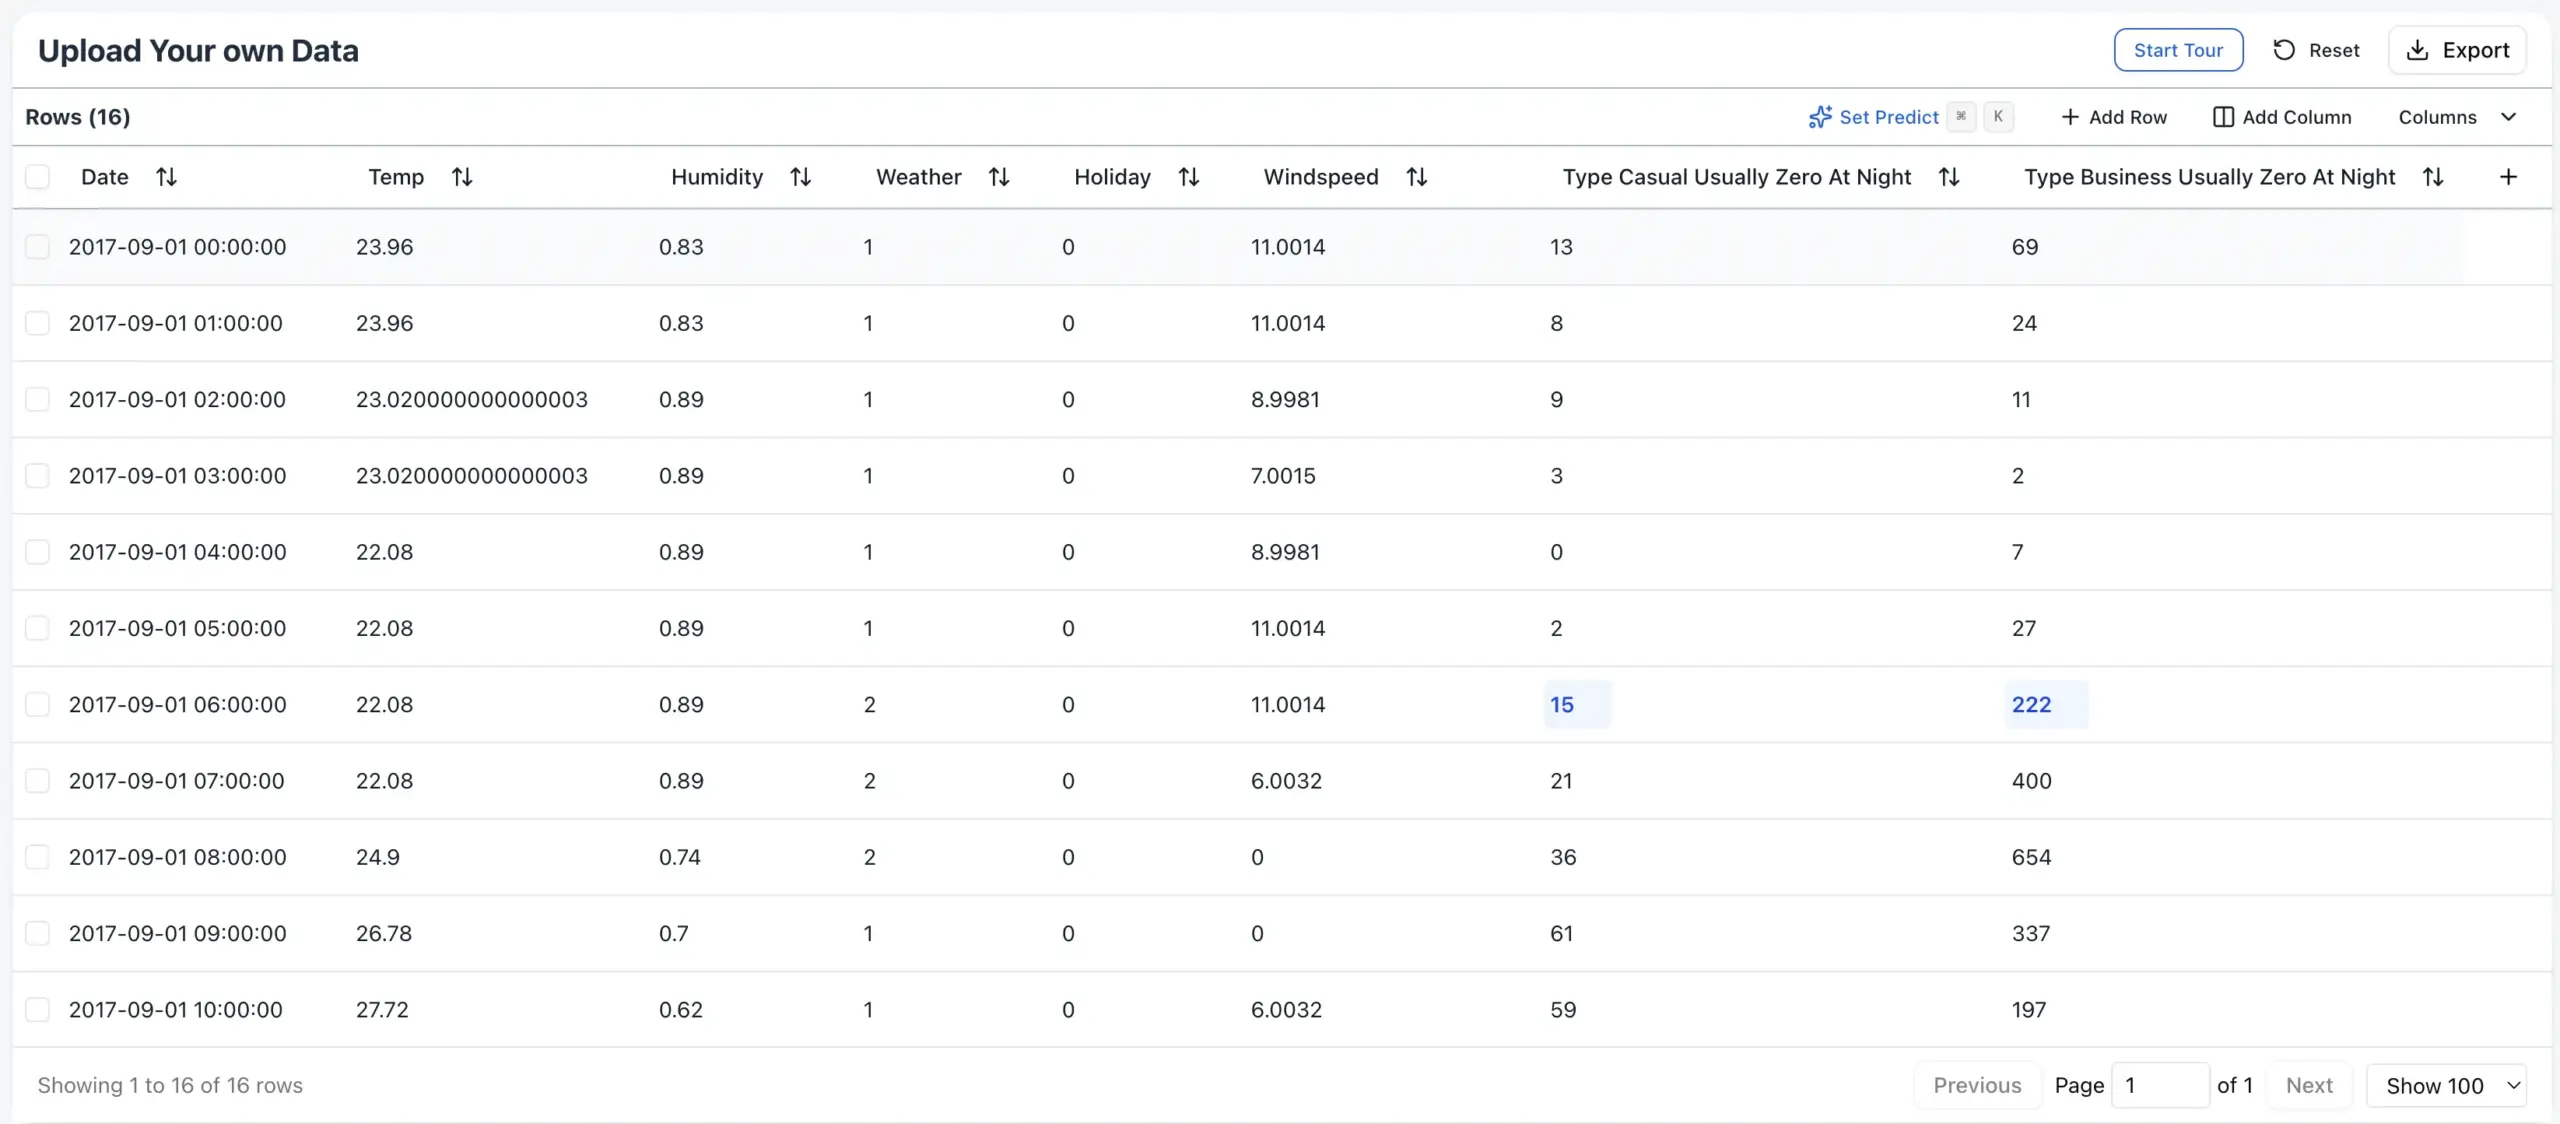Image resolution: width=2560 pixels, height=1124 pixels.
Task: Expand the Show 100 rows selector
Action: point(2446,1086)
